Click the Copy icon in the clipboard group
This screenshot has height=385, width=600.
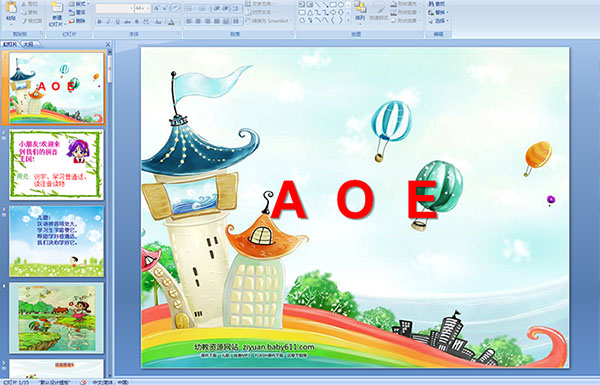pos(24,12)
